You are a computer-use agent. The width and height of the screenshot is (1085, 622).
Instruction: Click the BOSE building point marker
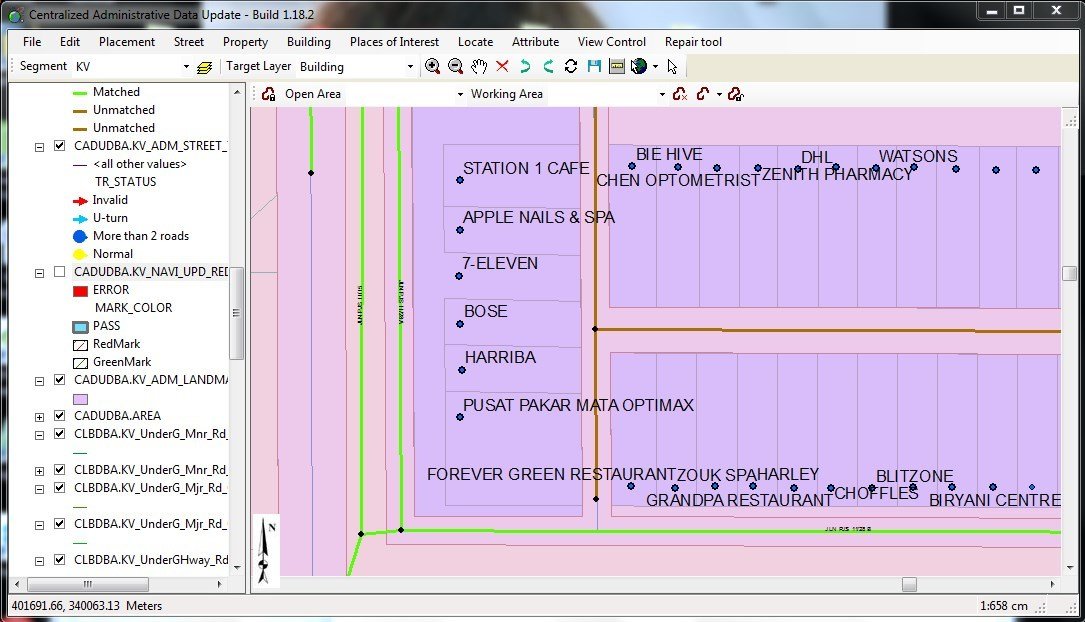(460, 324)
